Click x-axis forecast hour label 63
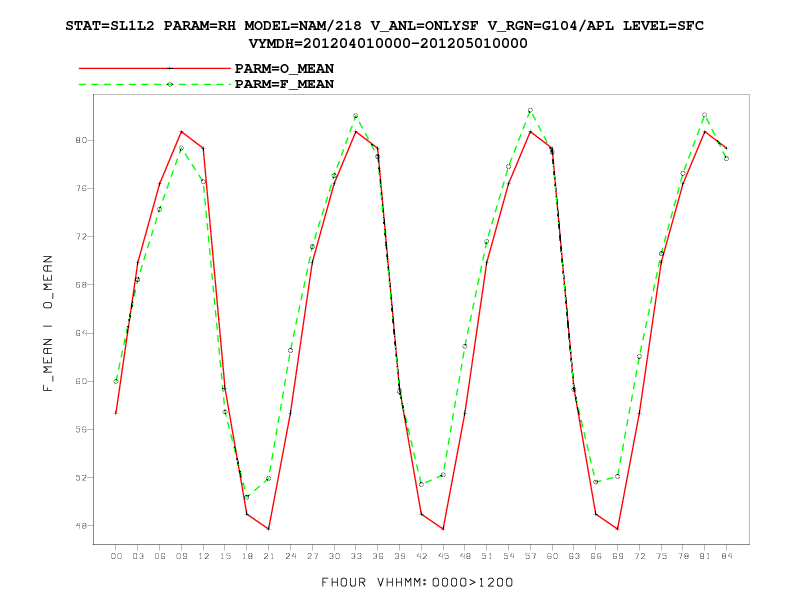Viewport: 792px width, 612px height. coord(574,556)
